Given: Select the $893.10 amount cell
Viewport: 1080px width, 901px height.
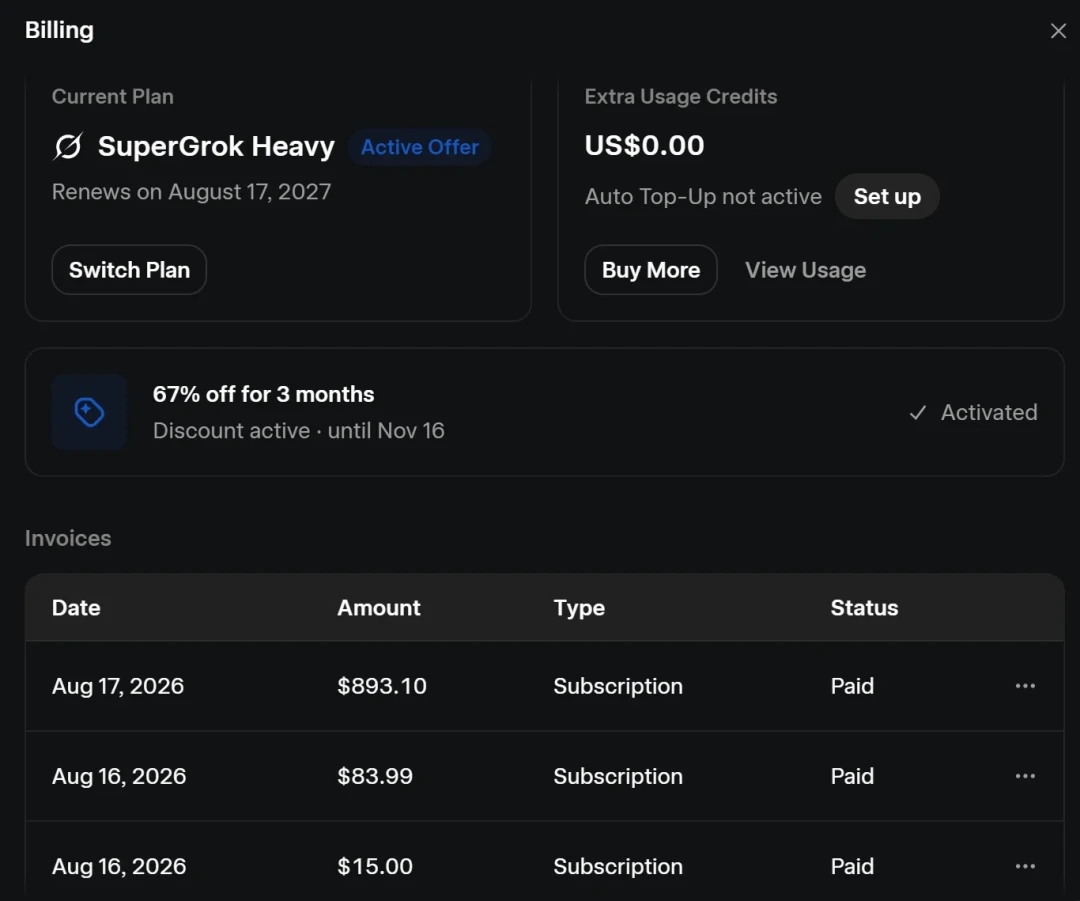Looking at the screenshot, I should click(382, 686).
